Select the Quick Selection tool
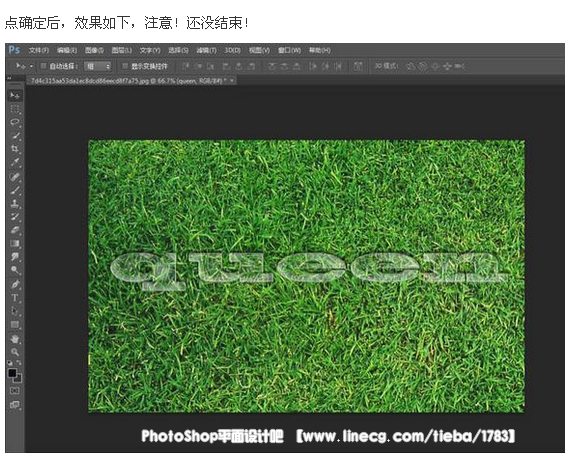The image size is (565, 453). pos(15,136)
